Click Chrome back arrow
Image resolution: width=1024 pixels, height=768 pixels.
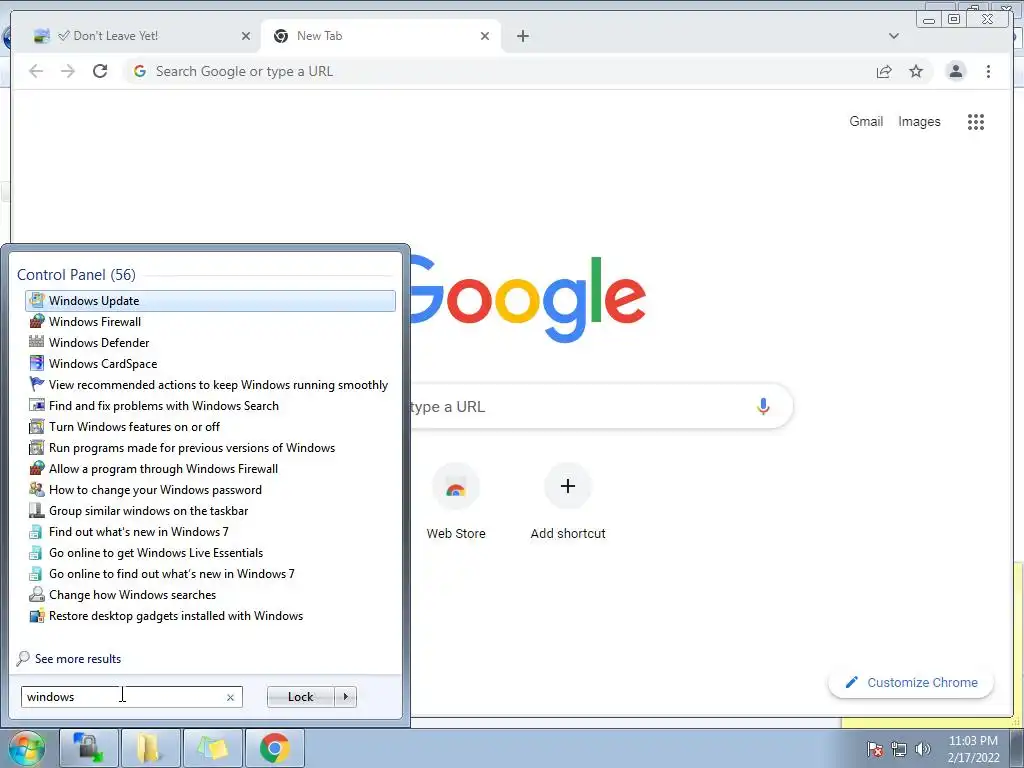[36, 71]
